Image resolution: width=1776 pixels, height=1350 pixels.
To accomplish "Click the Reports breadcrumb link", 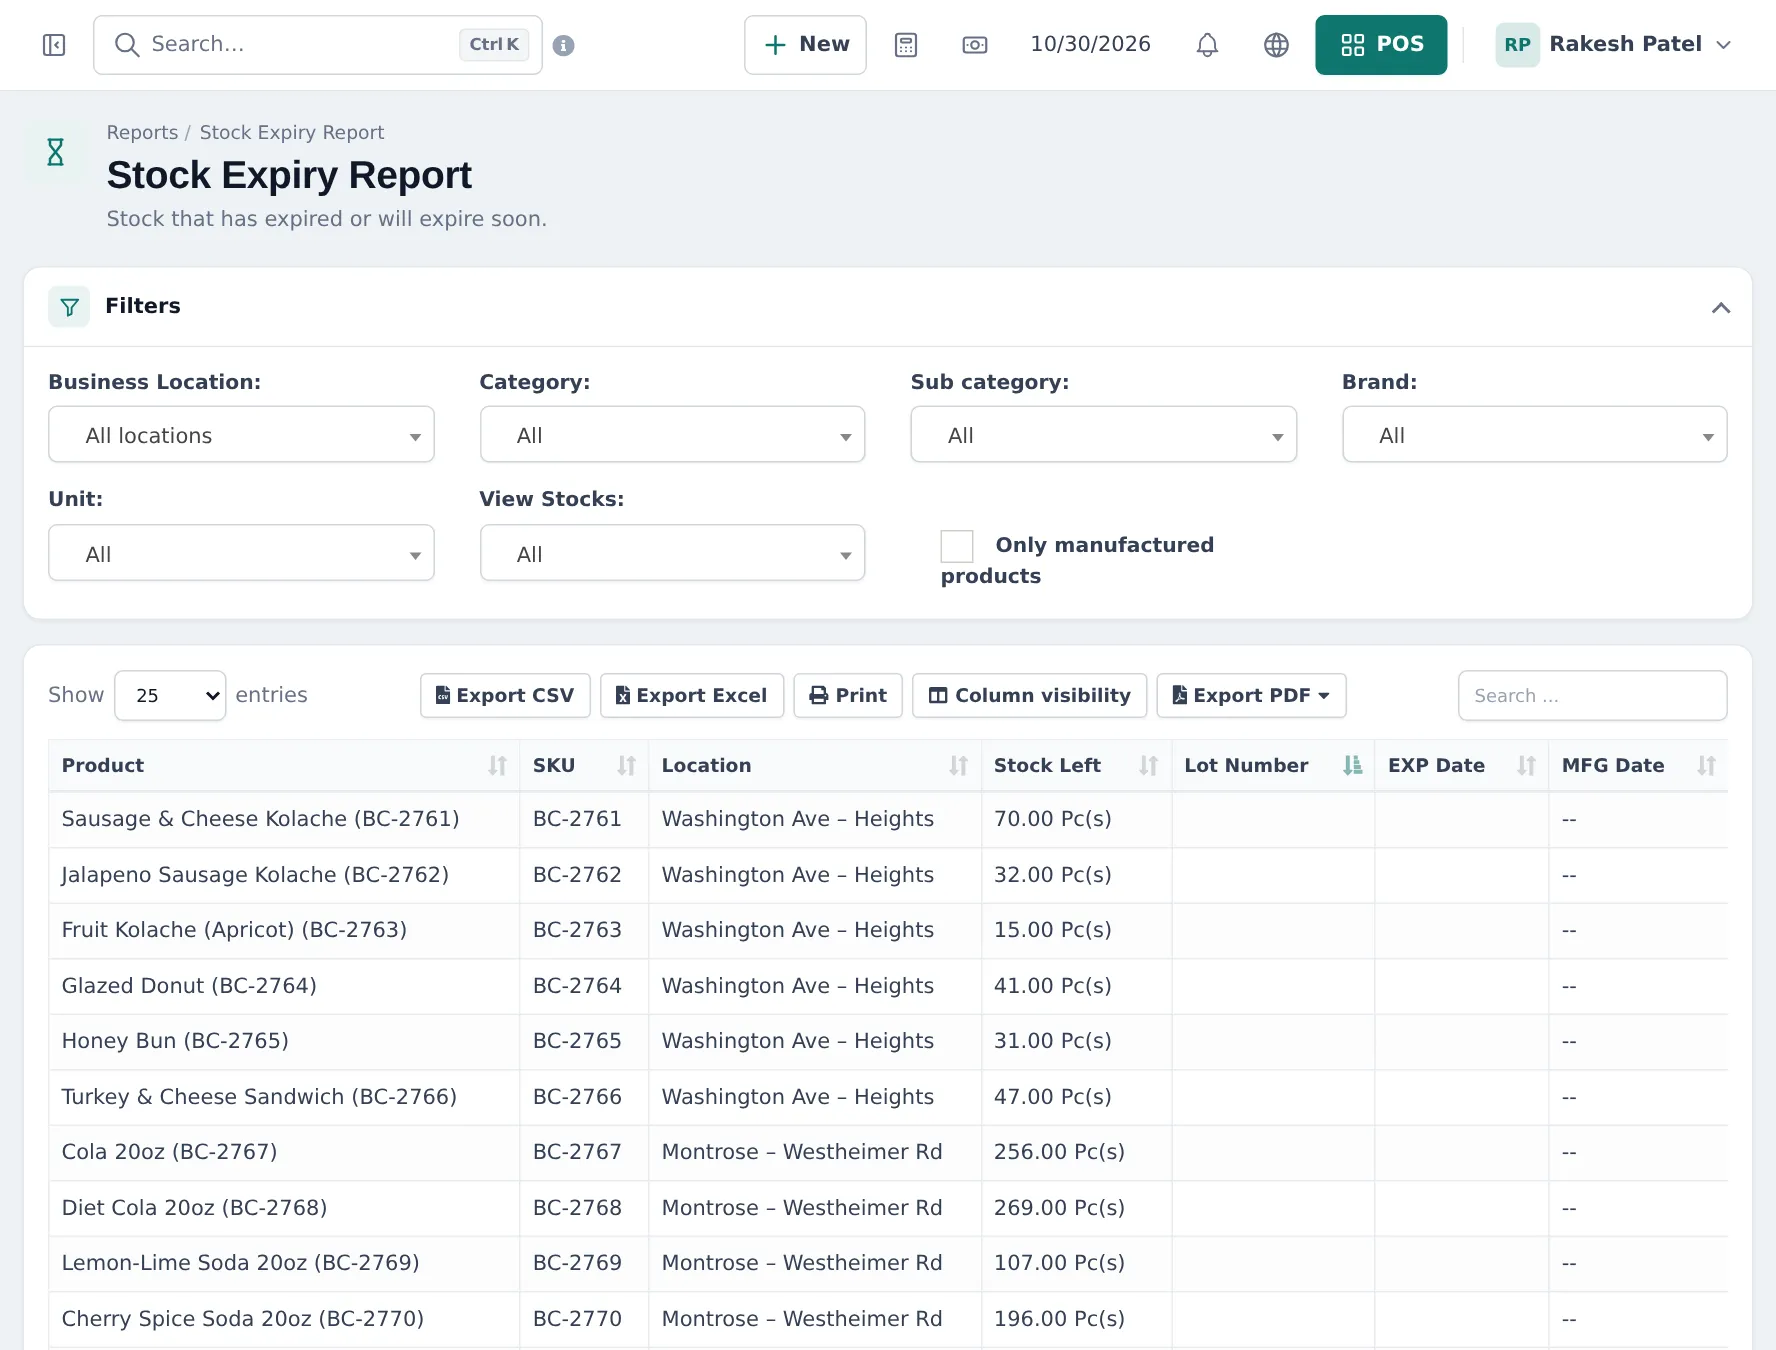I will (142, 133).
